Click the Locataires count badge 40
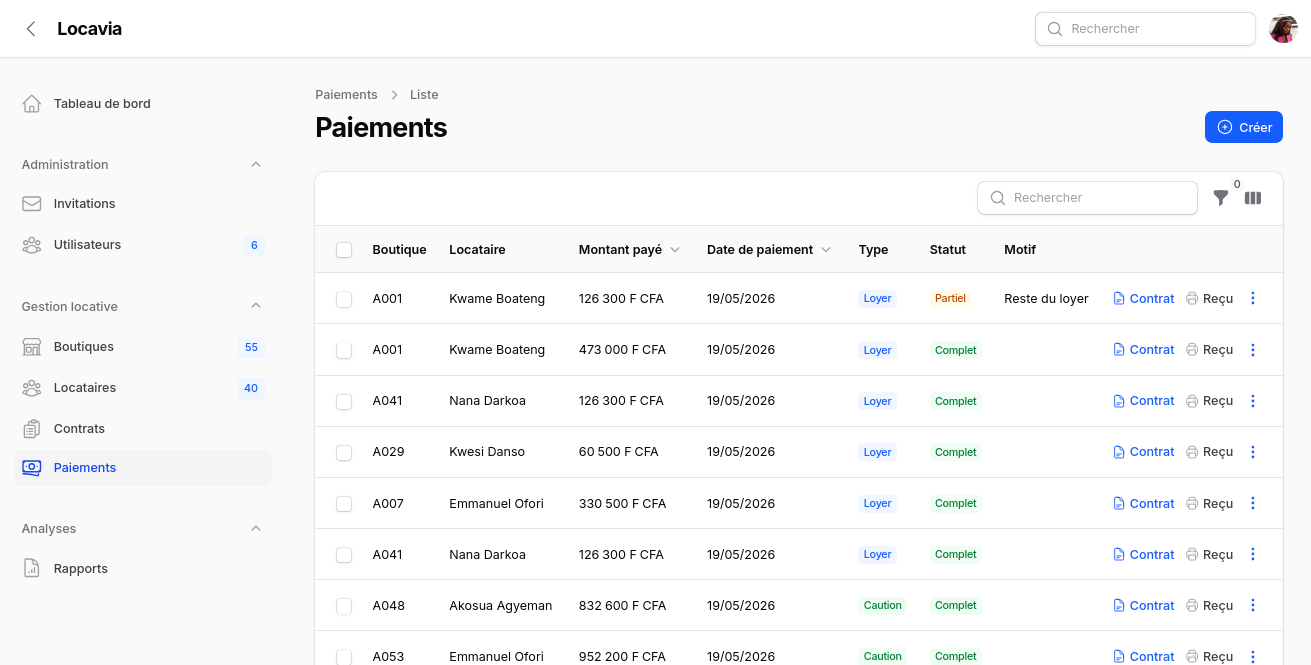This screenshot has height=665, width=1311. [251, 388]
